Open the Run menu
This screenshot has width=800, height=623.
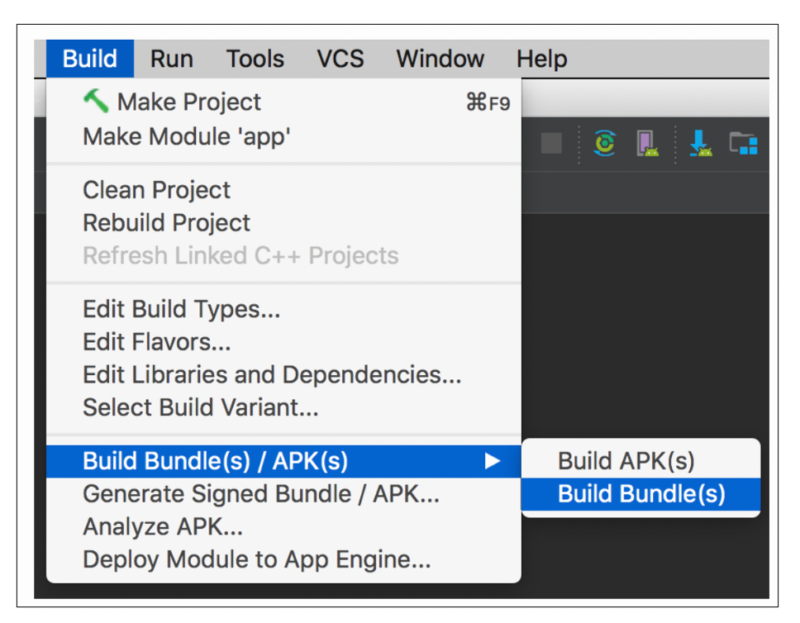click(x=171, y=58)
